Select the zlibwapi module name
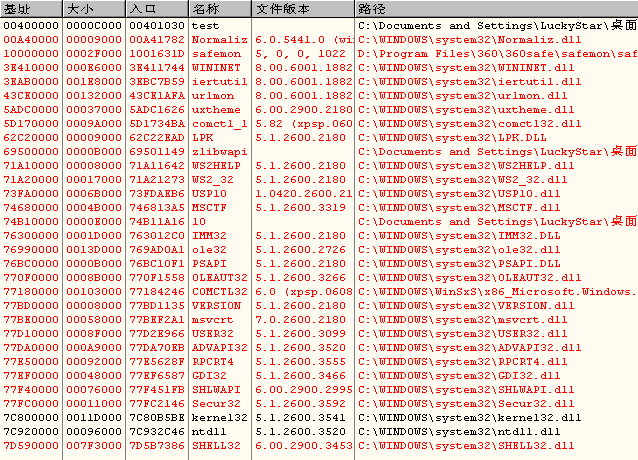The image size is (638, 460). click(x=220, y=152)
